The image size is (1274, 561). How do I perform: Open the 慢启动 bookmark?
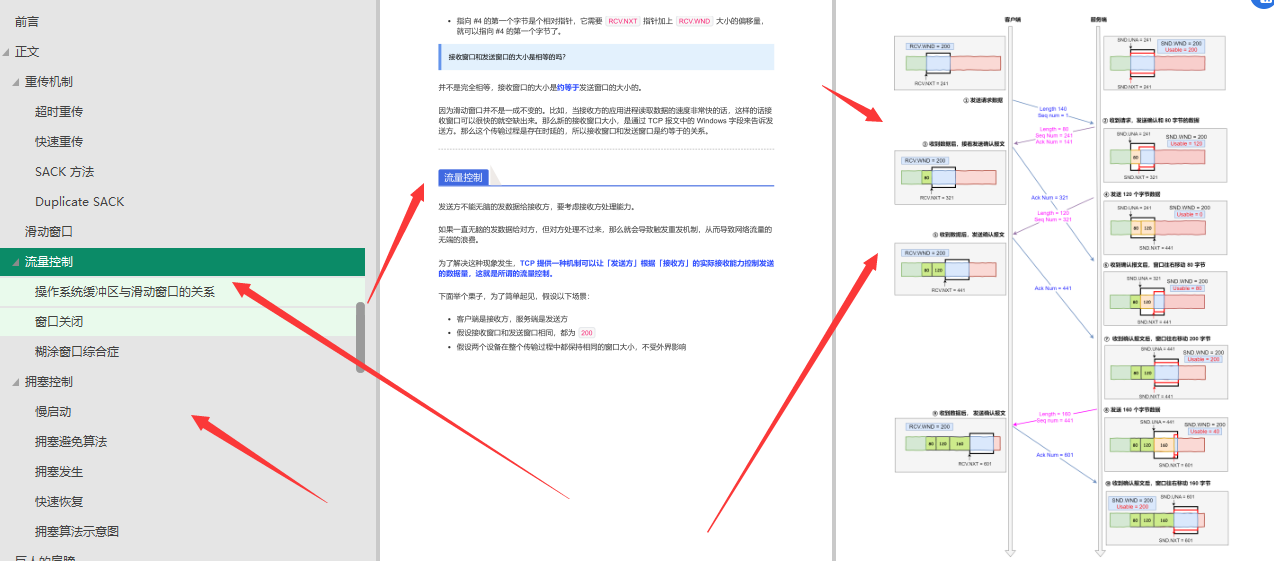click(x=53, y=411)
